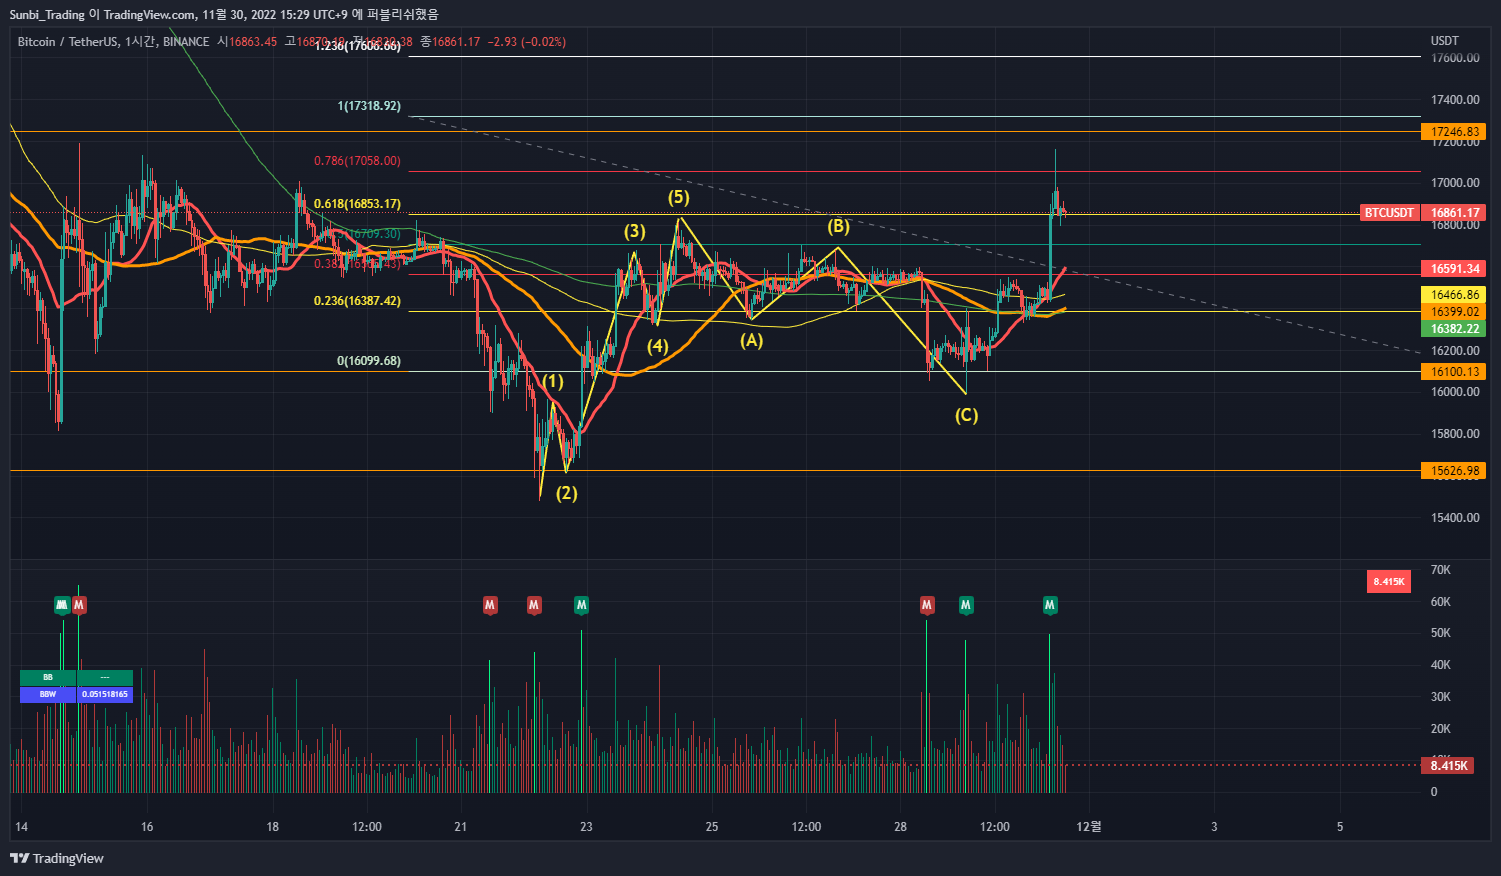Click the 30K volume axis value

(1440, 697)
